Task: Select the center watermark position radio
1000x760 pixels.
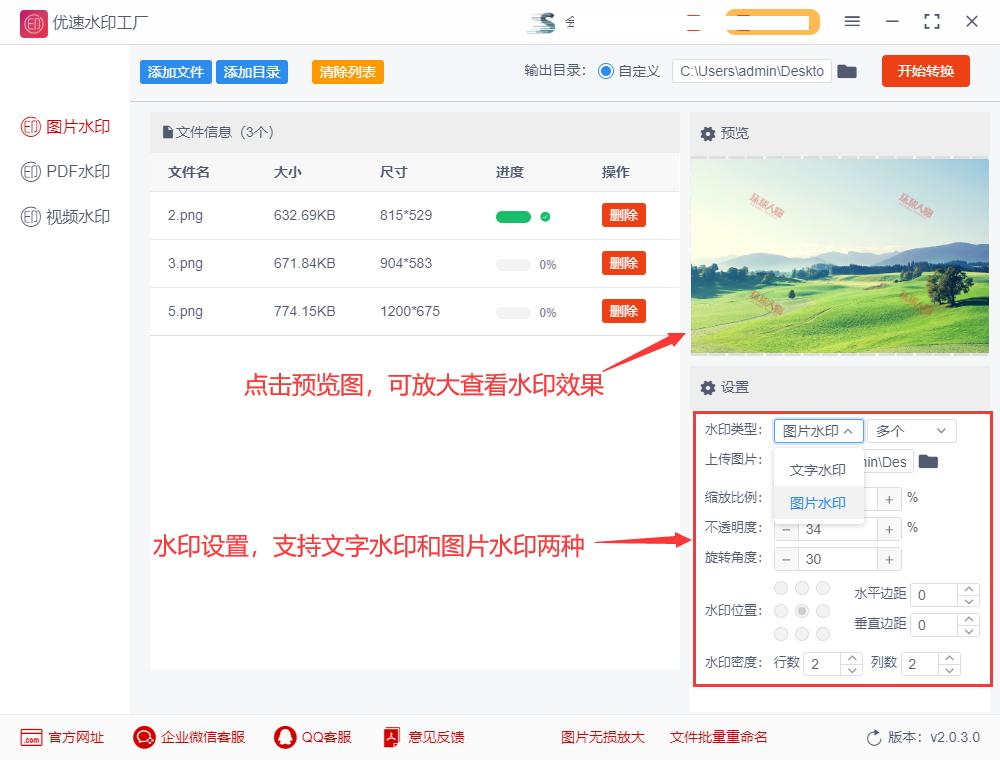Action: (x=801, y=611)
